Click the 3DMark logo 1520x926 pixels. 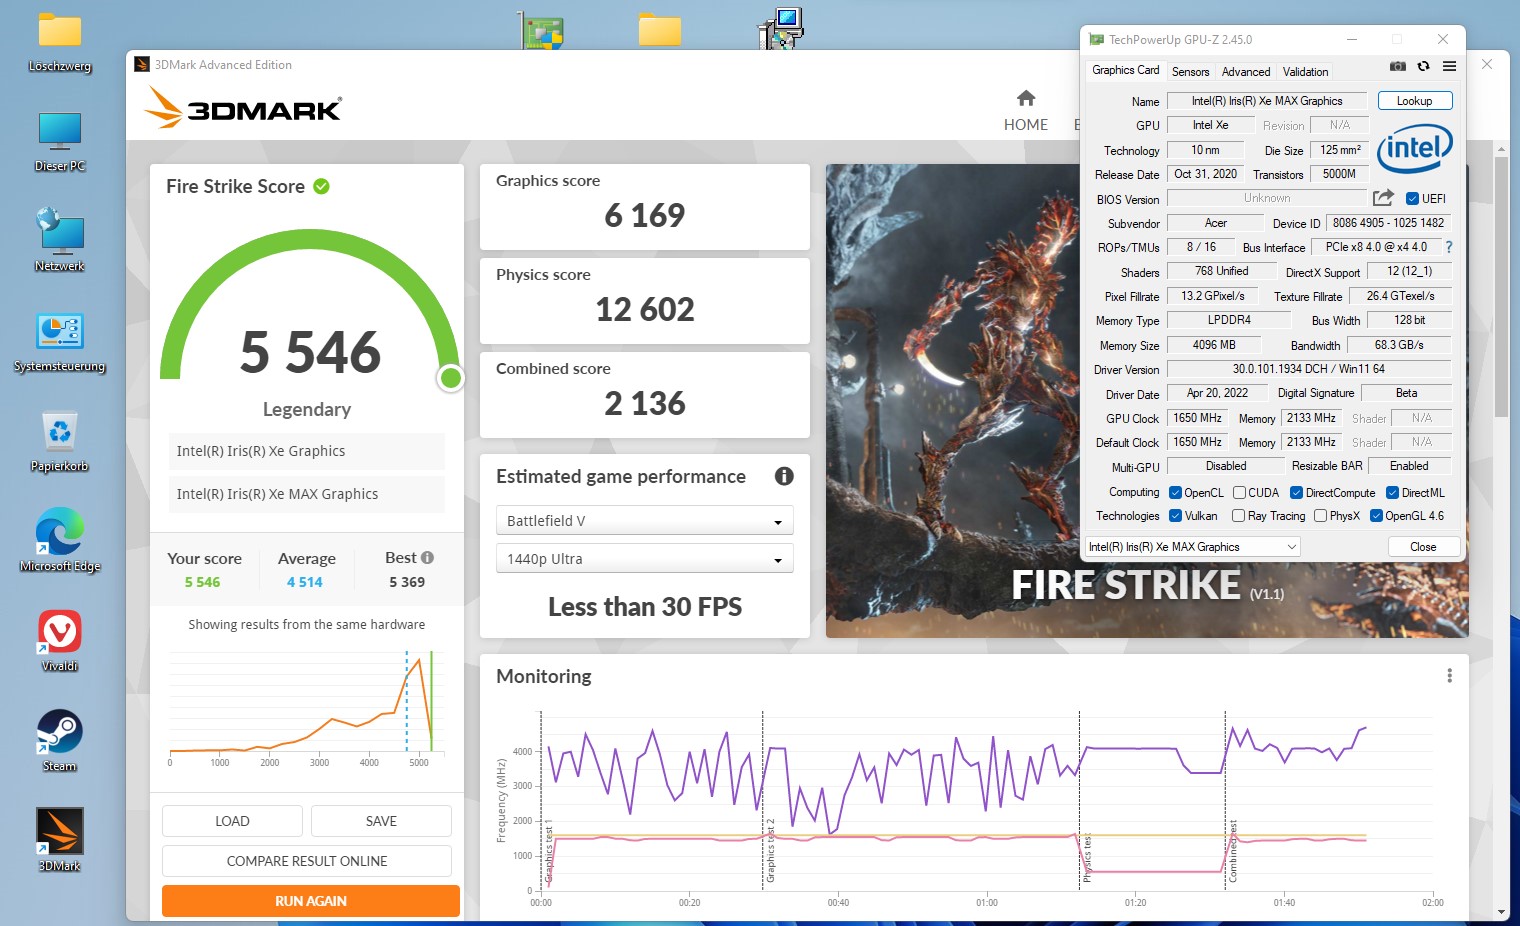[x=243, y=107]
